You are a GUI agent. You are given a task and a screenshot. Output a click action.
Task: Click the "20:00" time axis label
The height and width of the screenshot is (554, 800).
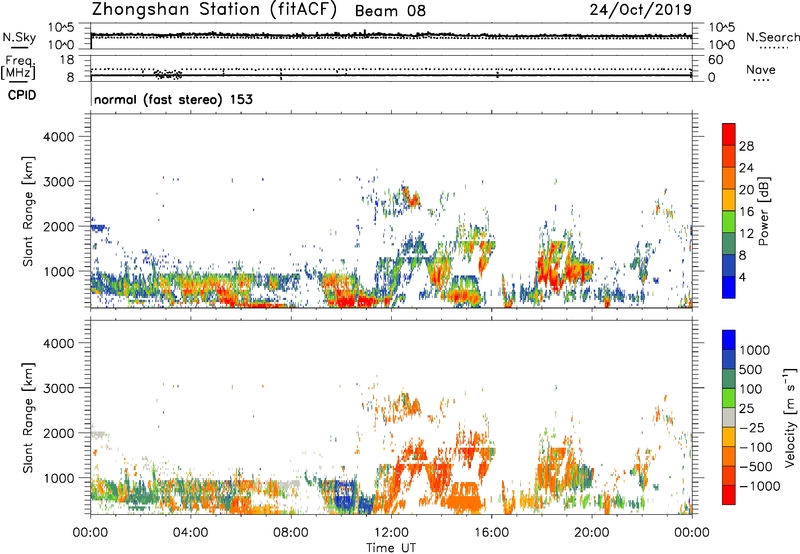[592, 533]
